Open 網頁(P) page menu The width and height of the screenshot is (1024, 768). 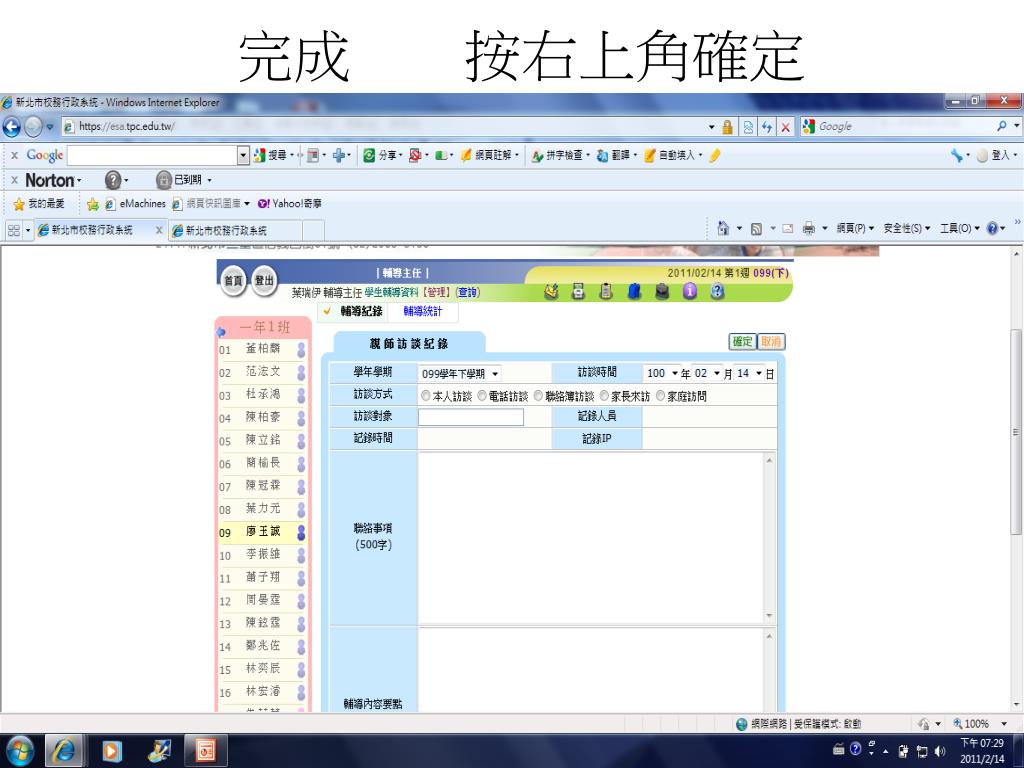click(855, 228)
